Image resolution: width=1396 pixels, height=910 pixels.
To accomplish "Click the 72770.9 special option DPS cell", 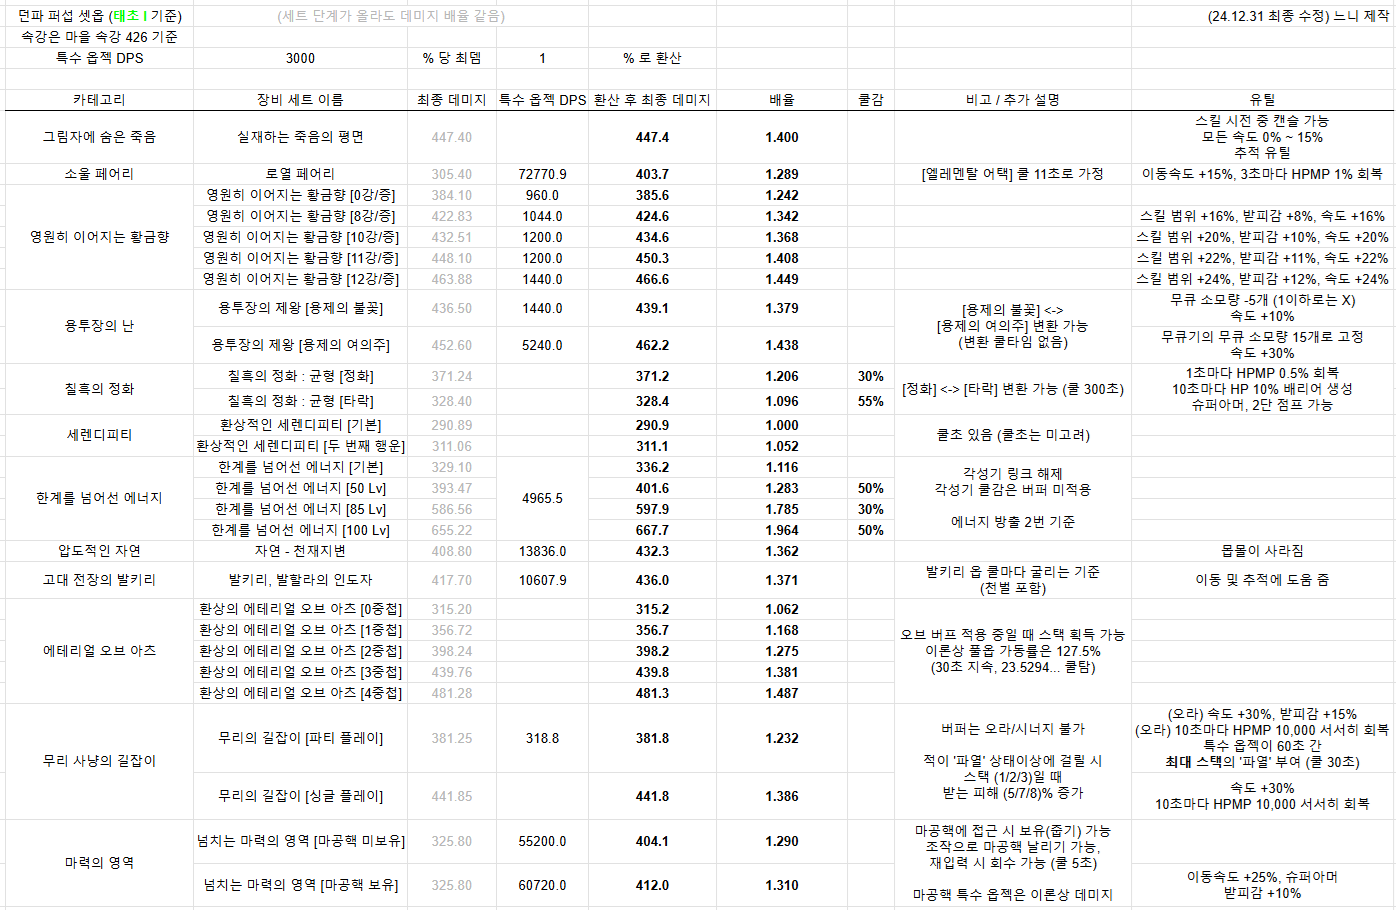I will coord(542,174).
